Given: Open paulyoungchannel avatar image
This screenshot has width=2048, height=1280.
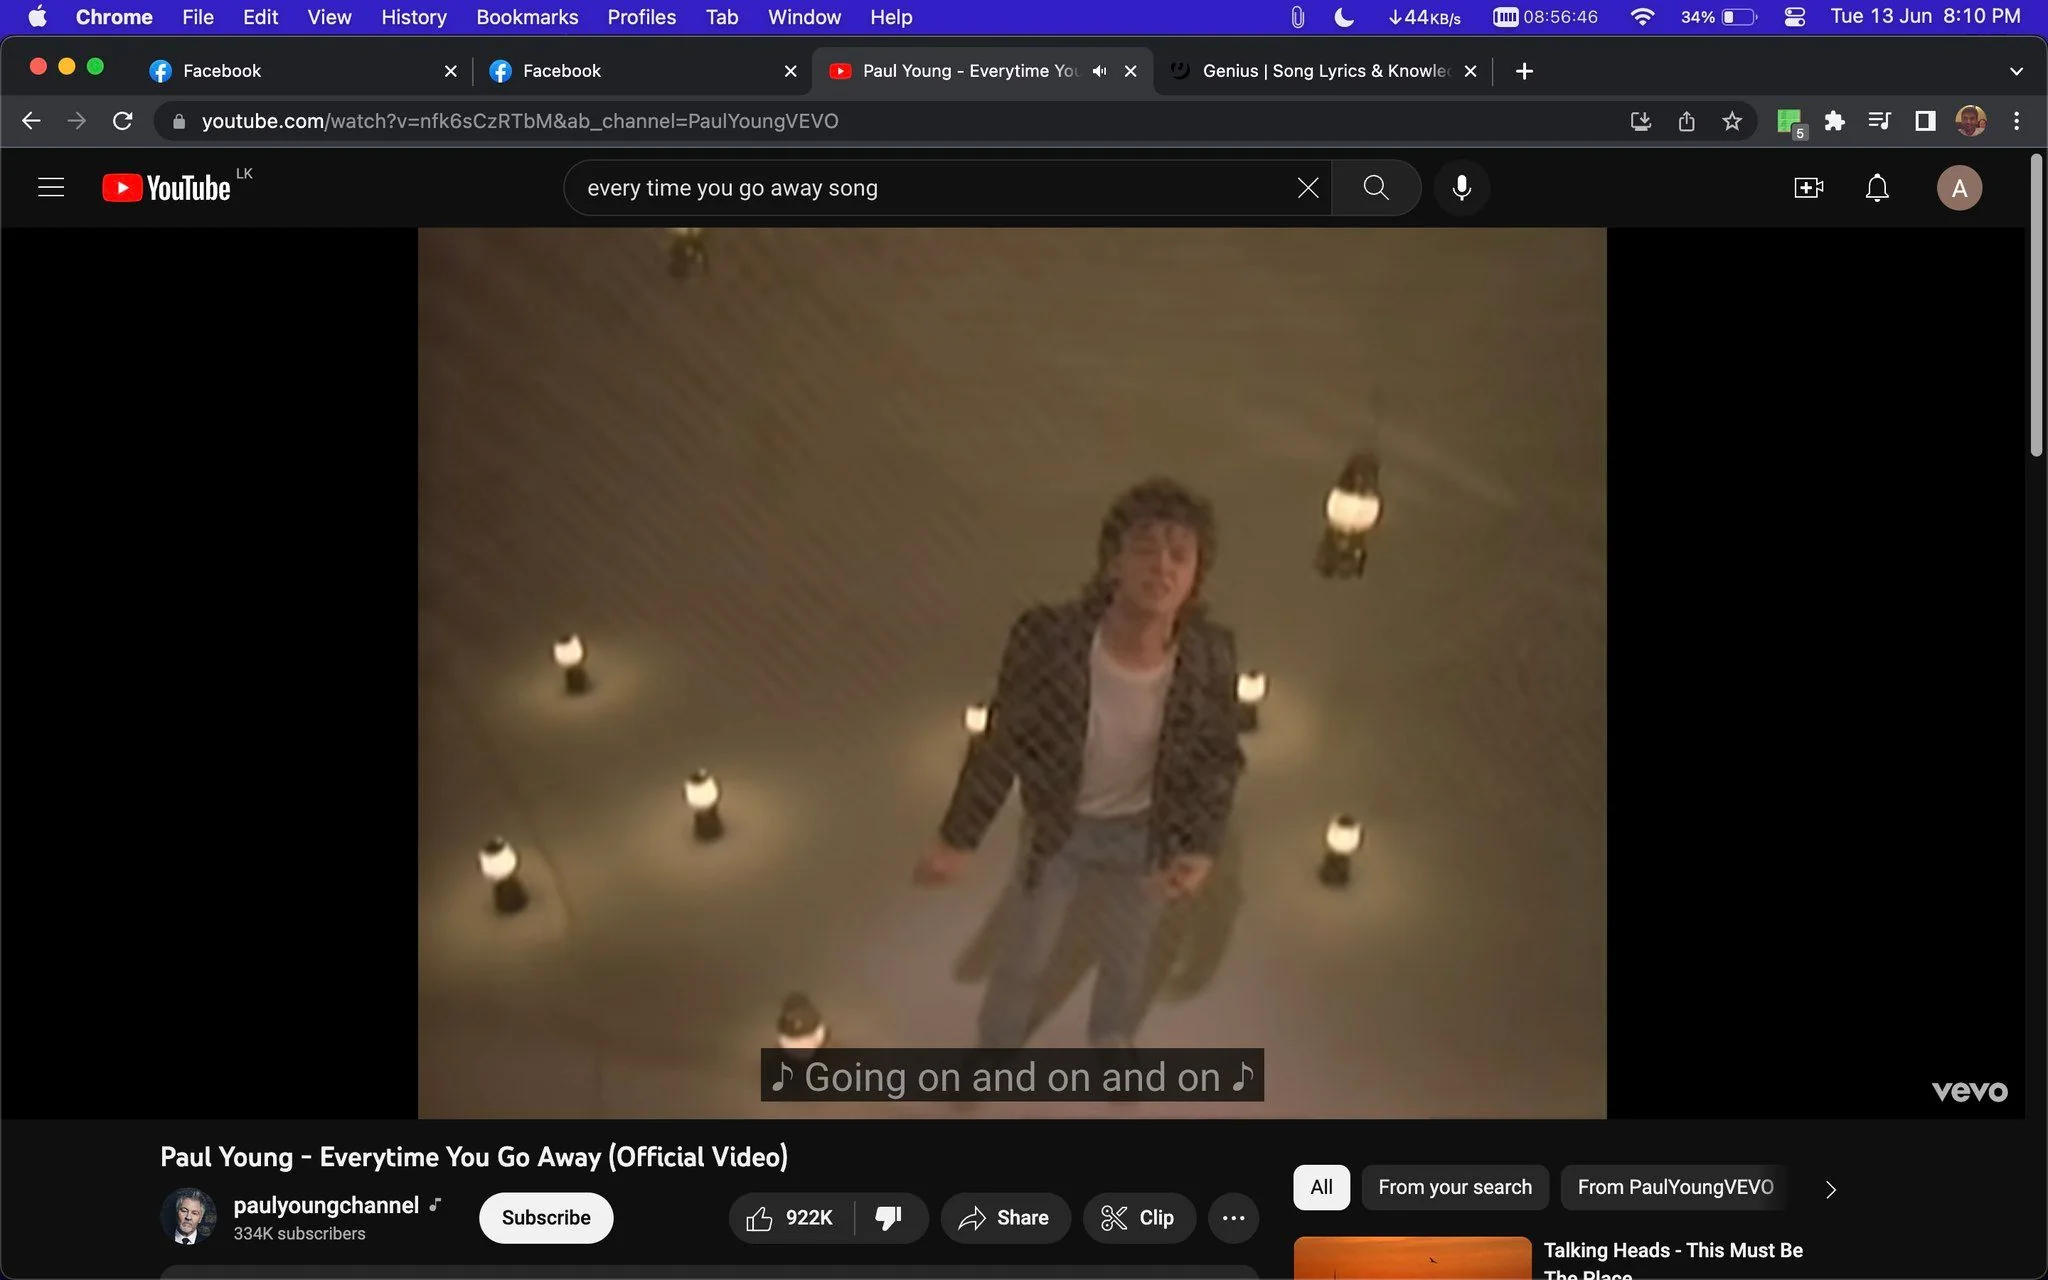Looking at the screenshot, I should 188,1216.
